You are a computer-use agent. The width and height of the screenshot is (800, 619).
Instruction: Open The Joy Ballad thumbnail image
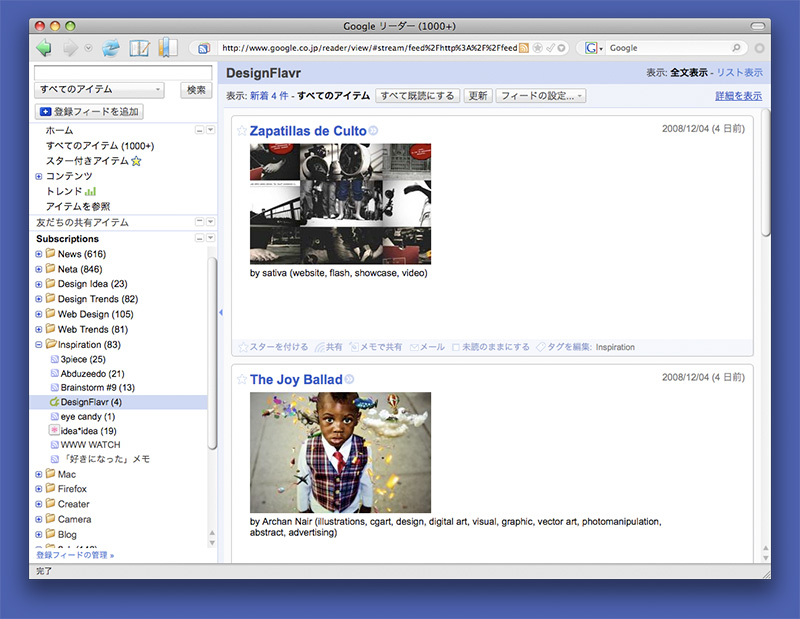(340, 453)
